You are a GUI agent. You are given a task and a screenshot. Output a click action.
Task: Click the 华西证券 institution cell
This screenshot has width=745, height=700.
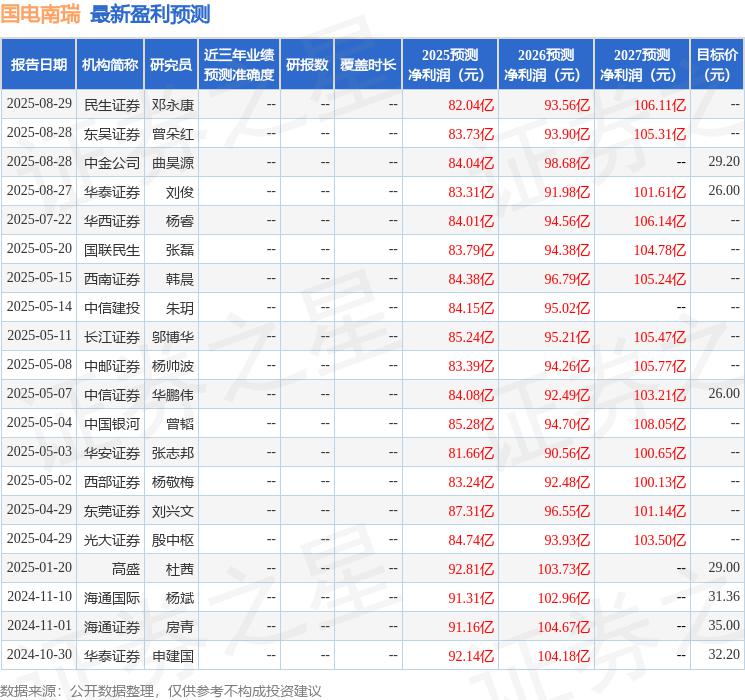pyautogui.click(x=112, y=221)
